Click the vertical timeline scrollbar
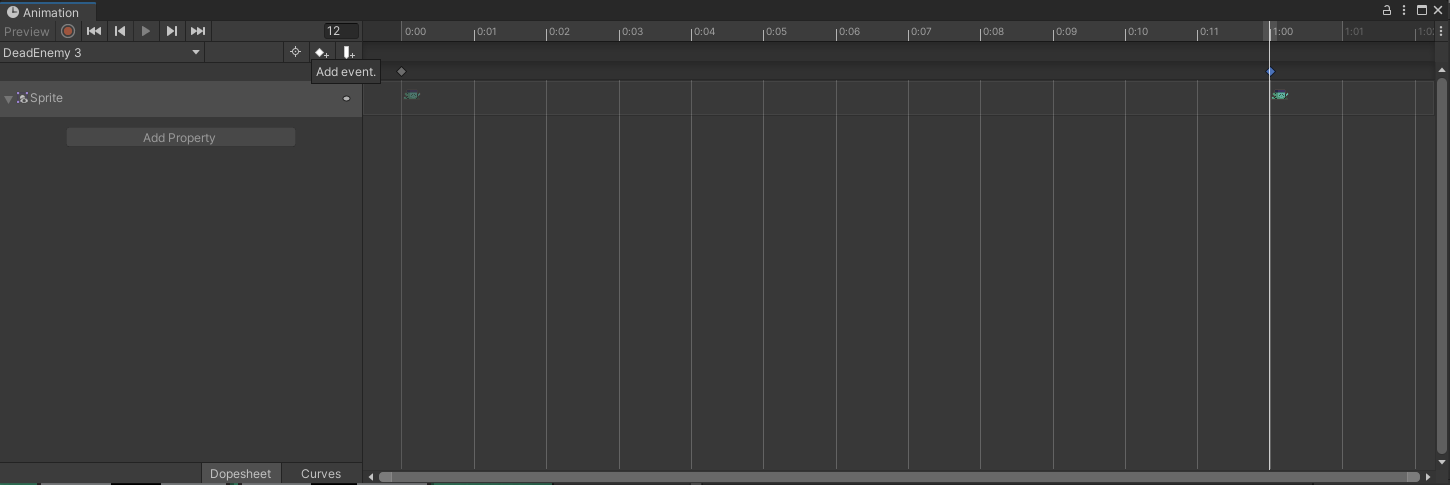This screenshot has height=485, width=1450. point(1442,265)
